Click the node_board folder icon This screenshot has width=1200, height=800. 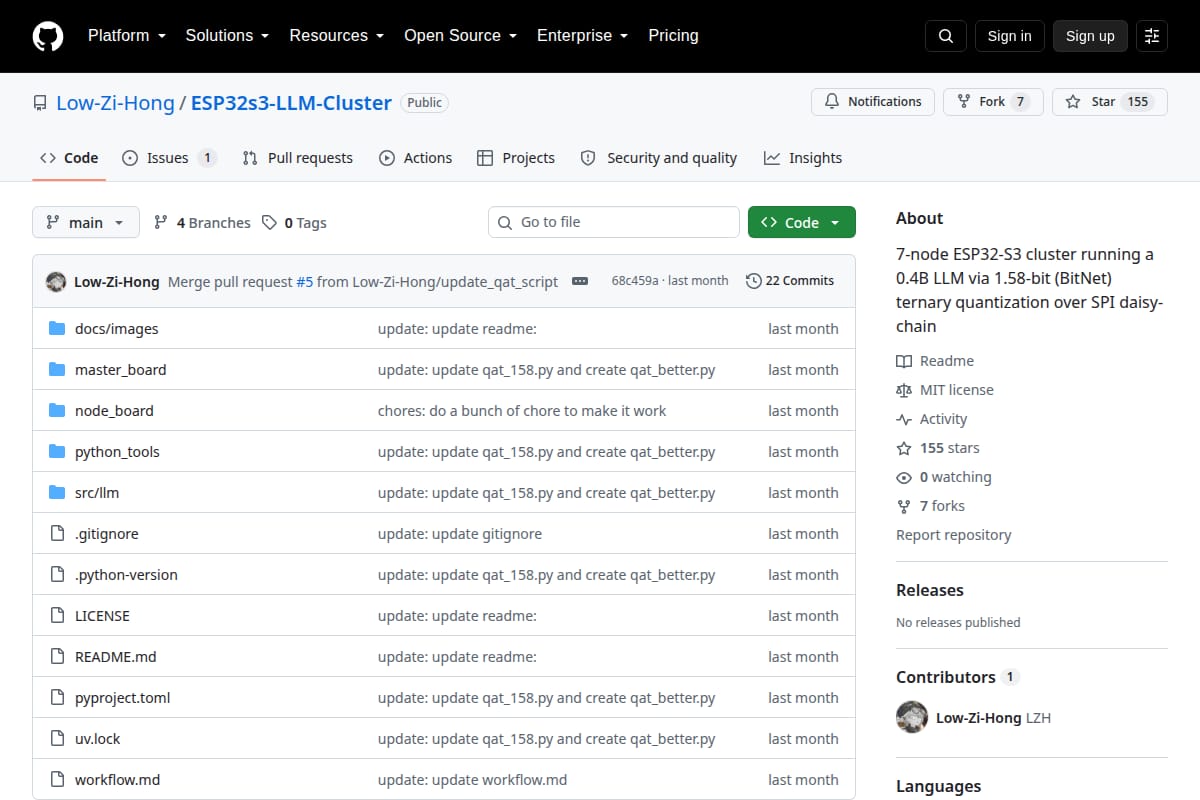pyautogui.click(x=57, y=411)
